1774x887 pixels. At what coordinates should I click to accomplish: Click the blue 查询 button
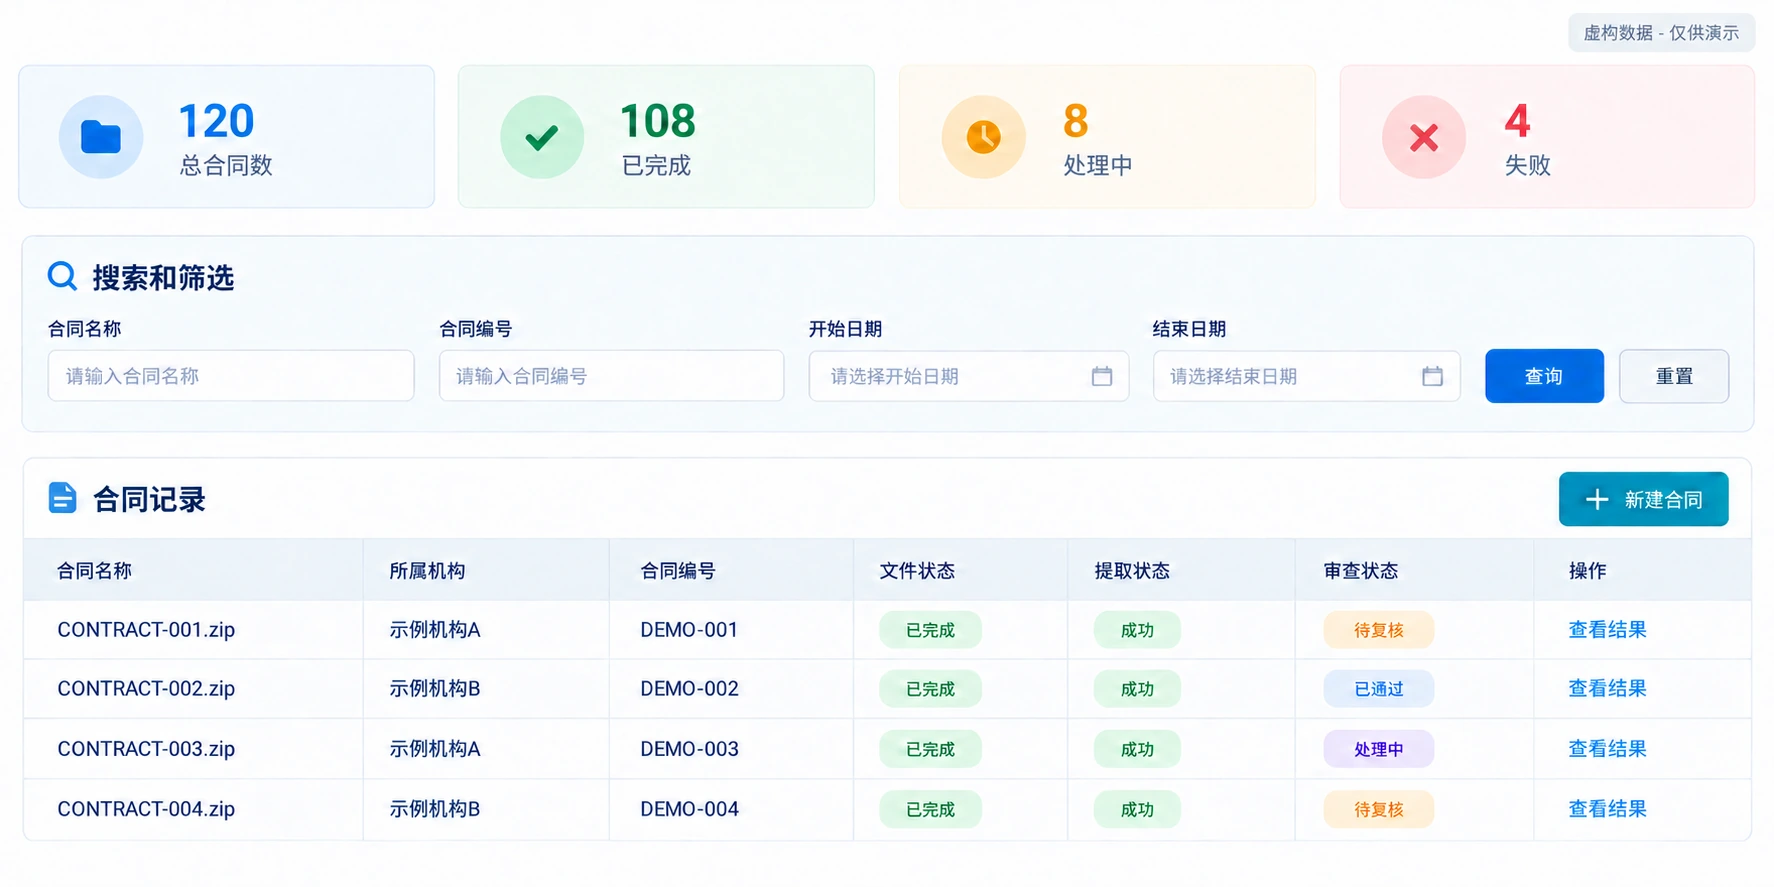pyautogui.click(x=1544, y=376)
